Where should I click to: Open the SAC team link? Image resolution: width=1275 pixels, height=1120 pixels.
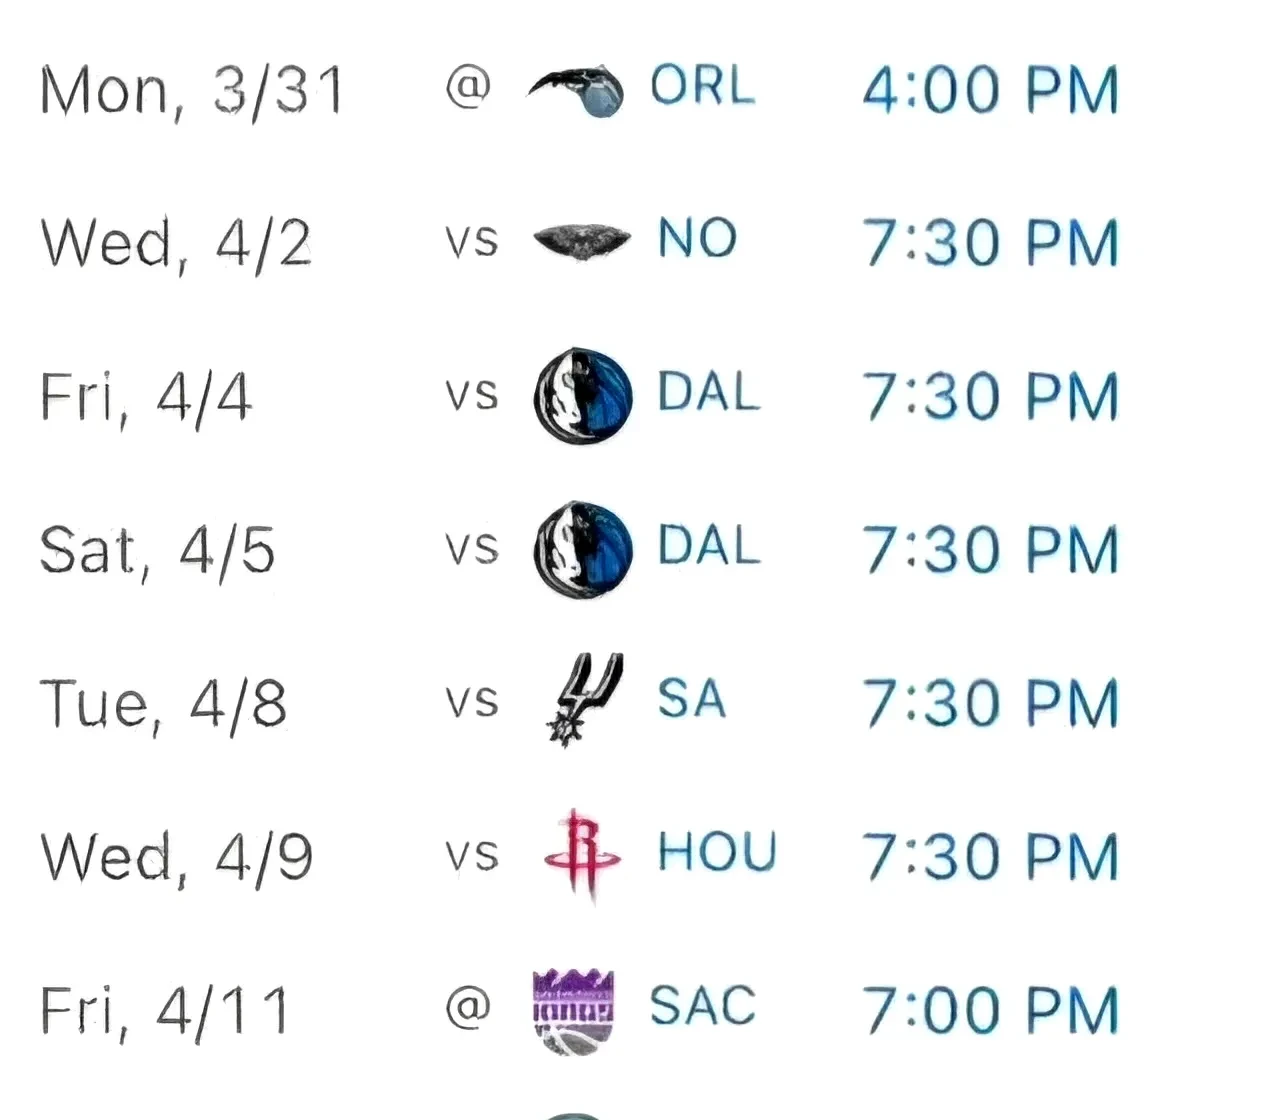coord(702,1006)
